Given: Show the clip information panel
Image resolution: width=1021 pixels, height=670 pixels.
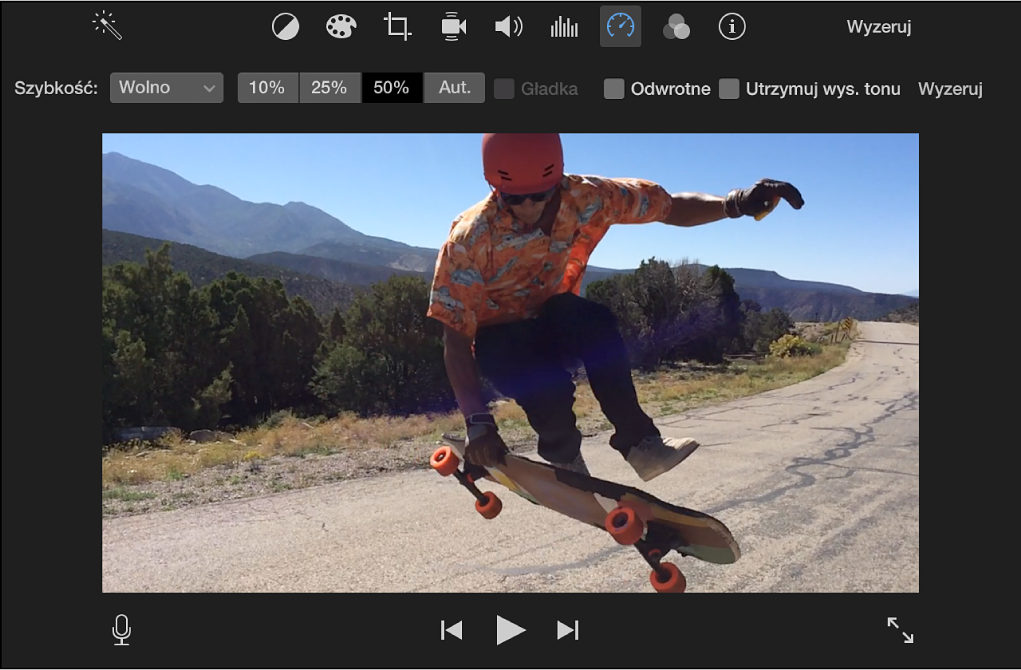Looking at the screenshot, I should [732, 27].
